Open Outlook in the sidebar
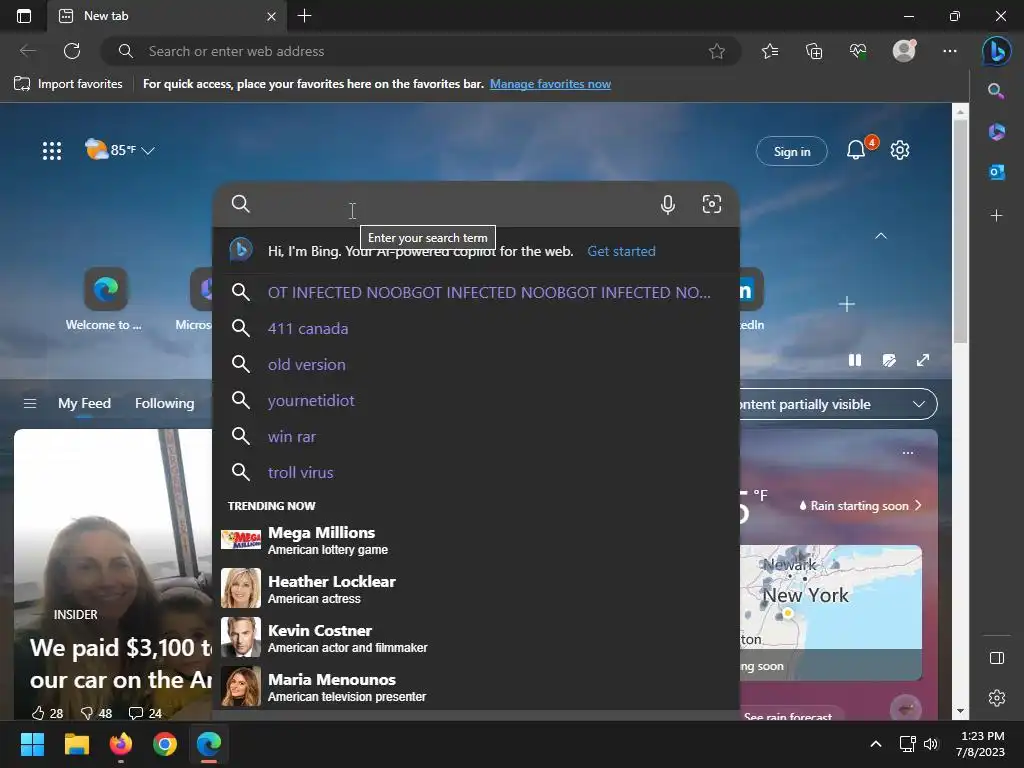Image resolution: width=1024 pixels, height=768 pixels. [x=997, y=172]
